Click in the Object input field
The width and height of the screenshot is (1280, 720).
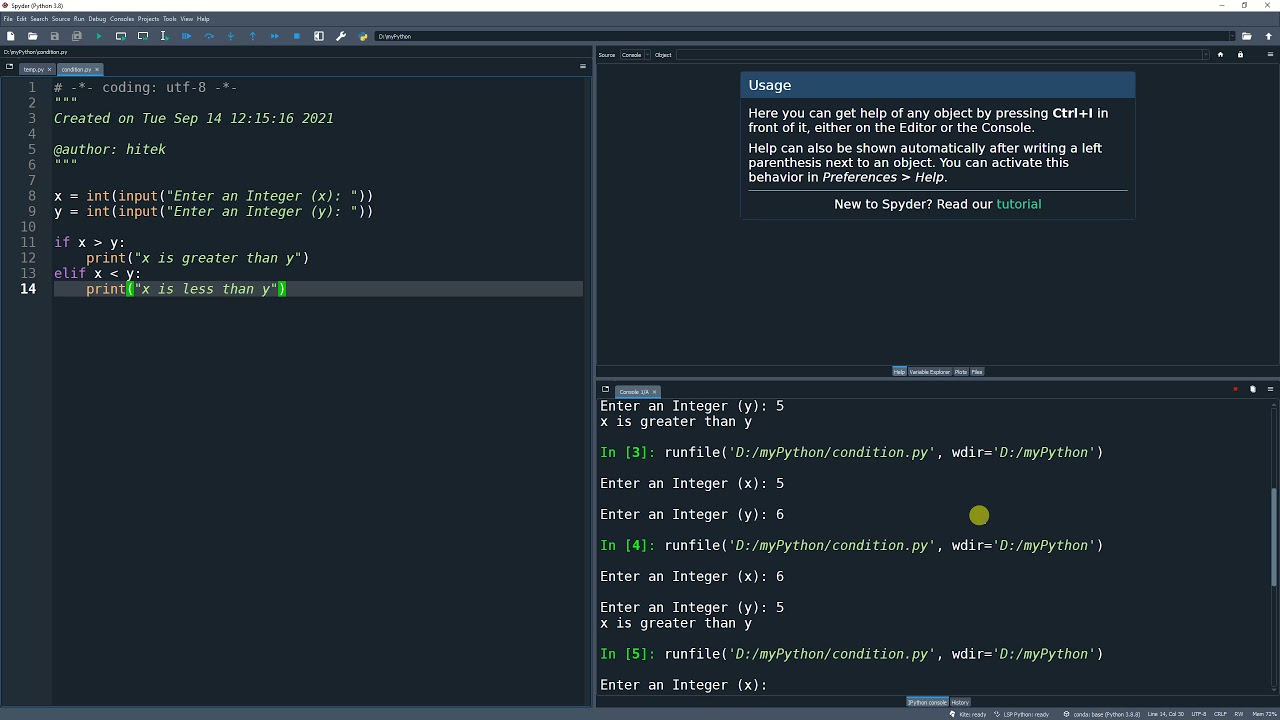[938, 55]
